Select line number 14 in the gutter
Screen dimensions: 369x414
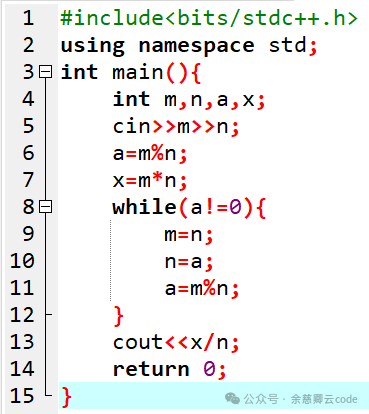[x=22, y=369]
